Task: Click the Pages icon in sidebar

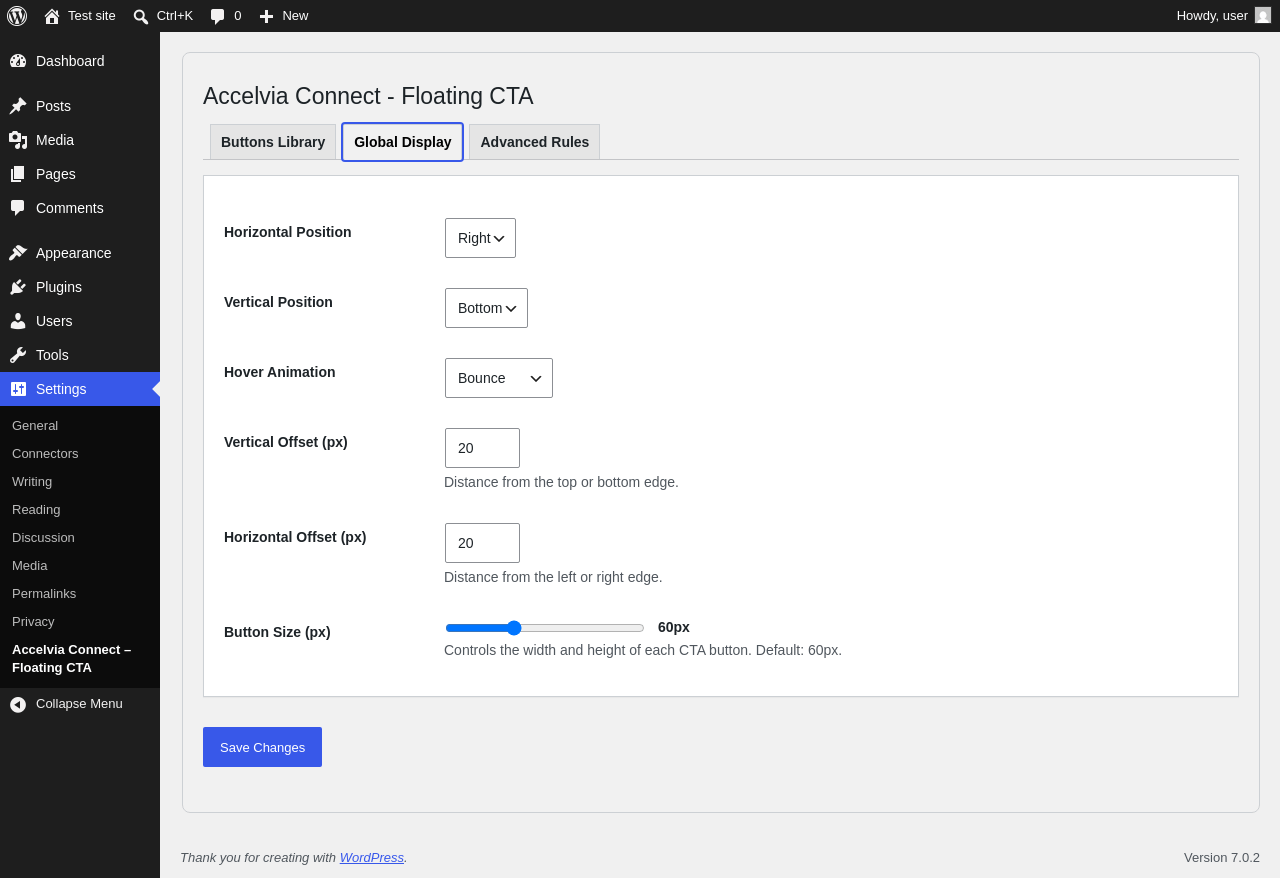Action: [x=18, y=174]
